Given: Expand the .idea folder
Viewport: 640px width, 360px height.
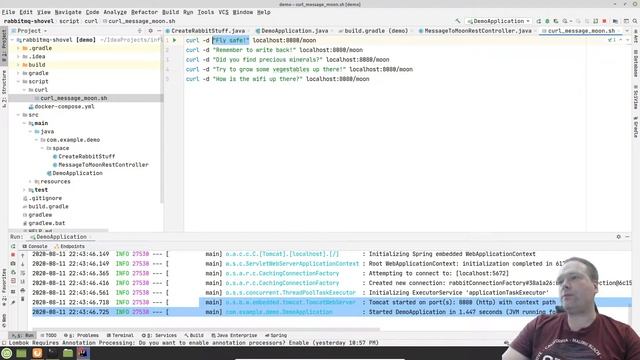Looking at the screenshot, I should (x=18, y=56).
